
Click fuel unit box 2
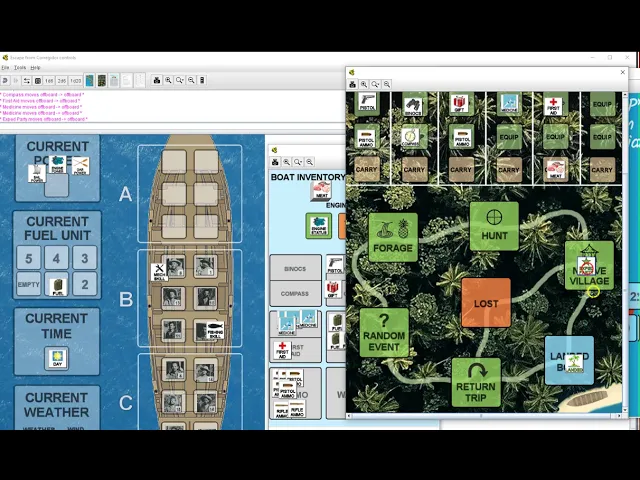point(84,284)
